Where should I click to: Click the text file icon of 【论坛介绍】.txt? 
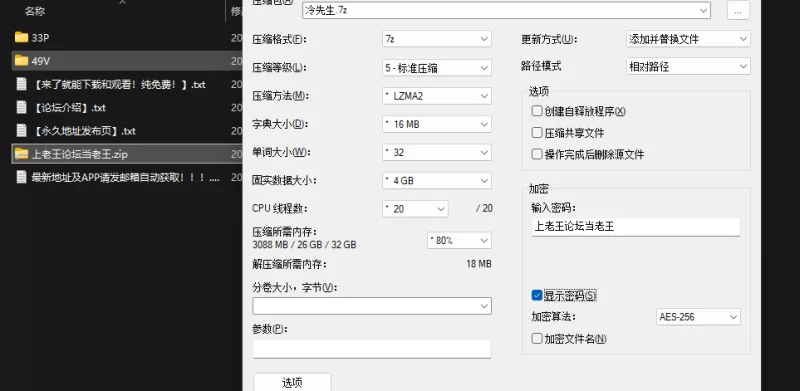[x=21, y=107]
